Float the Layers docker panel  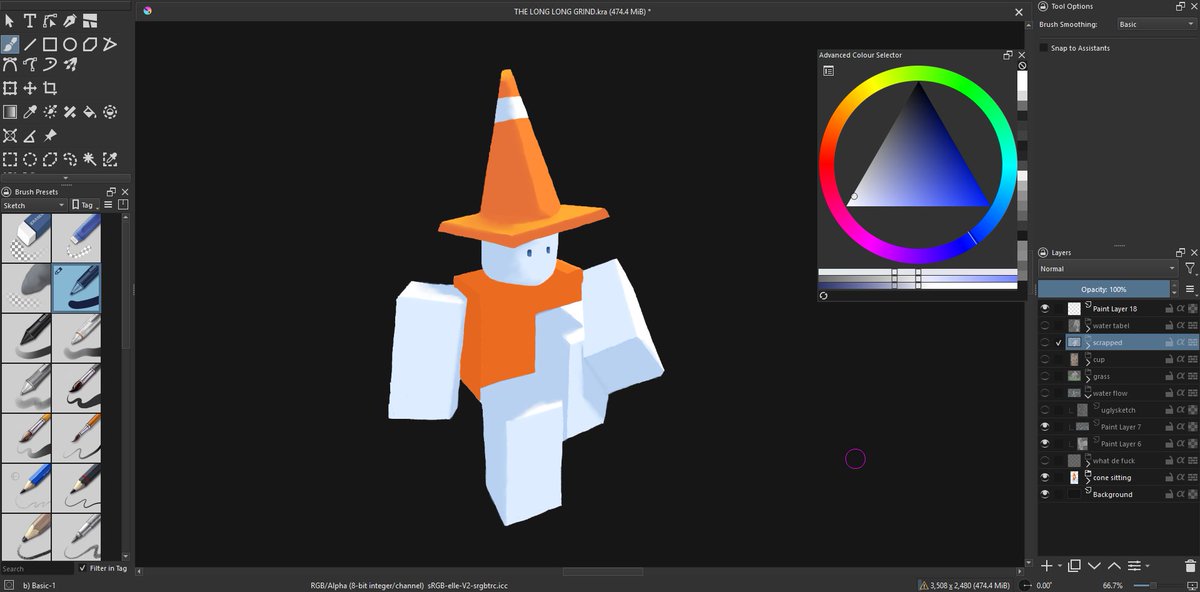point(1178,252)
